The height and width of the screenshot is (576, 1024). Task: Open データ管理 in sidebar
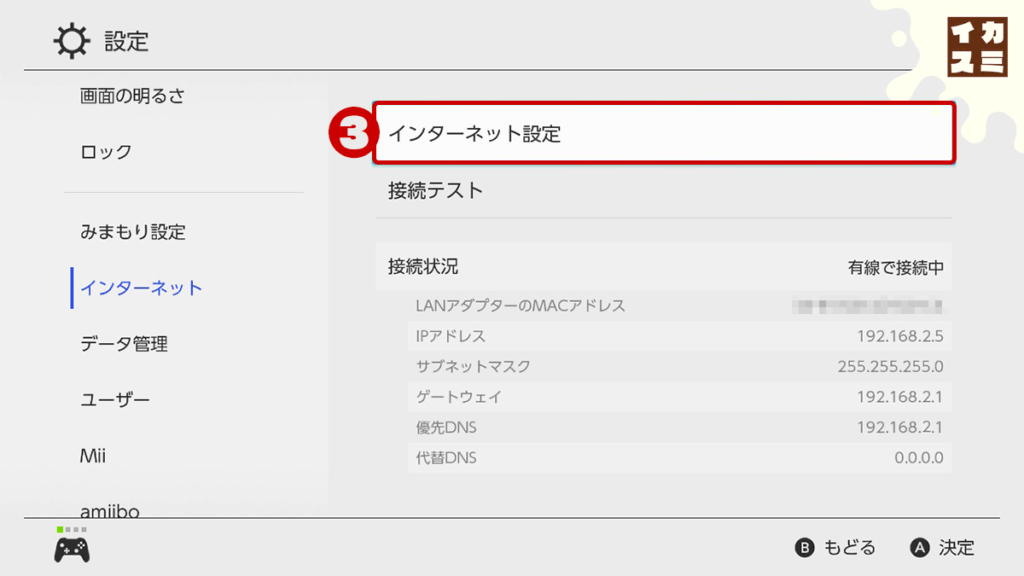coord(124,344)
